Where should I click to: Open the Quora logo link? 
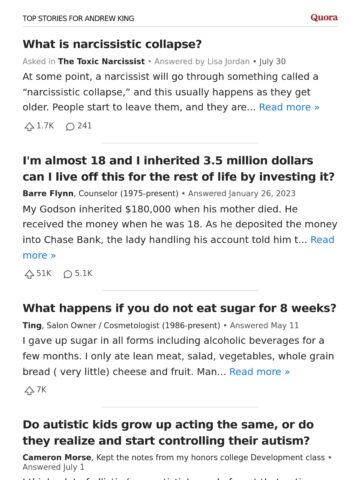click(x=324, y=17)
